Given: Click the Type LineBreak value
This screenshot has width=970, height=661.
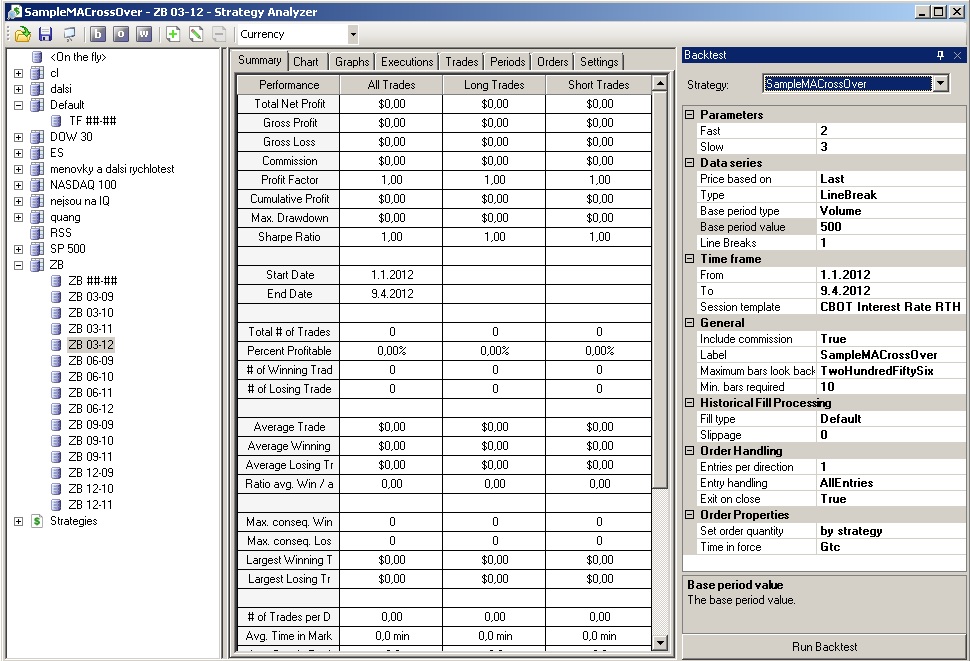Looking at the screenshot, I should click(x=891, y=195).
